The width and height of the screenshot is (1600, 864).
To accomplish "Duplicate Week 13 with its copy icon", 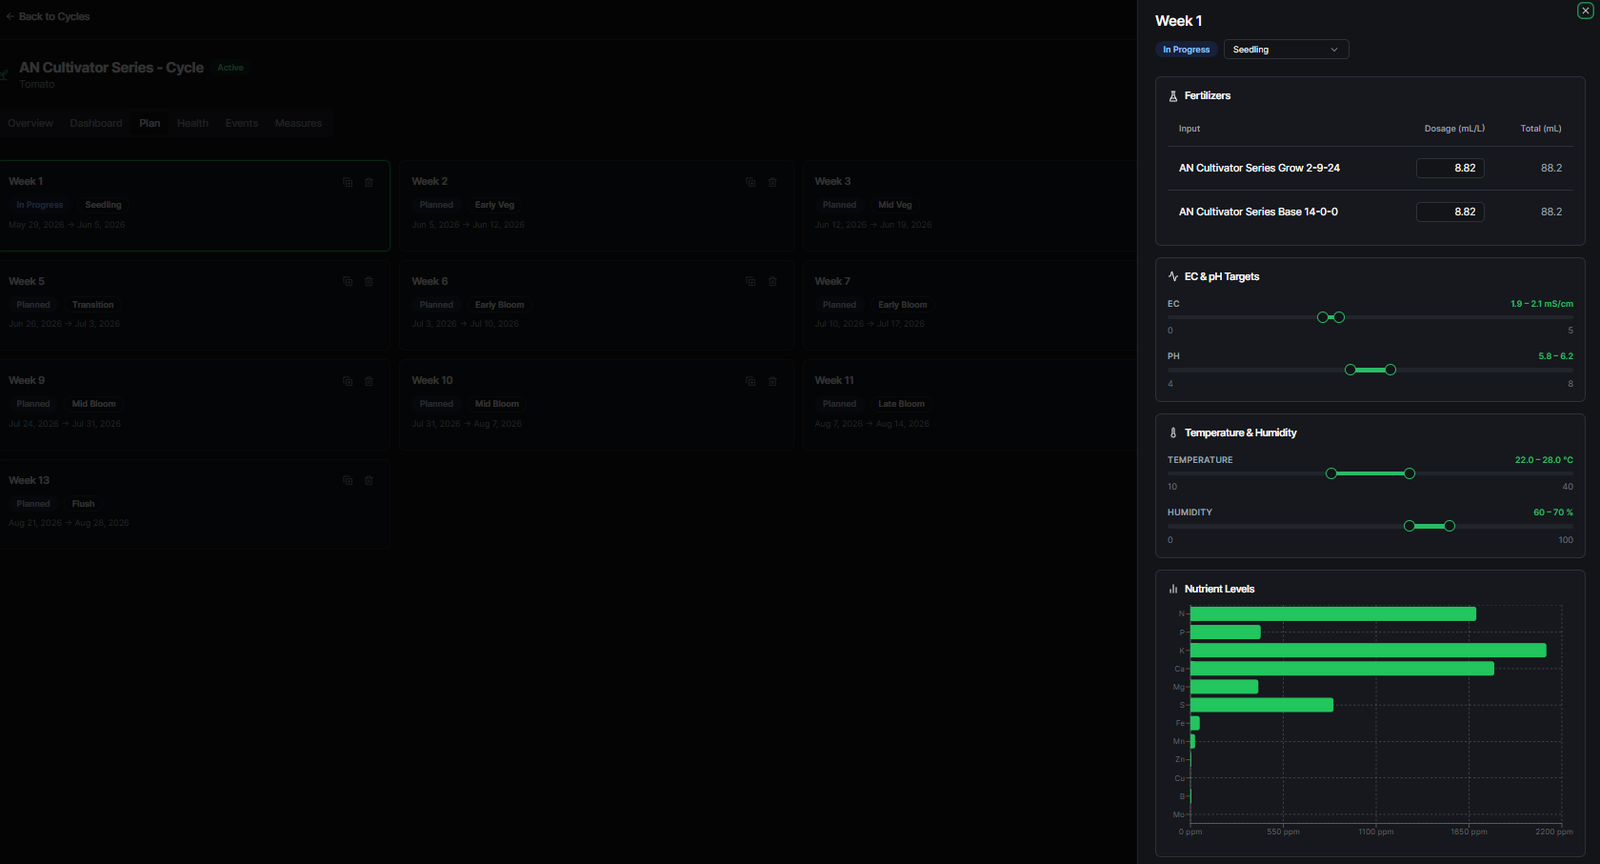I will [x=348, y=481].
